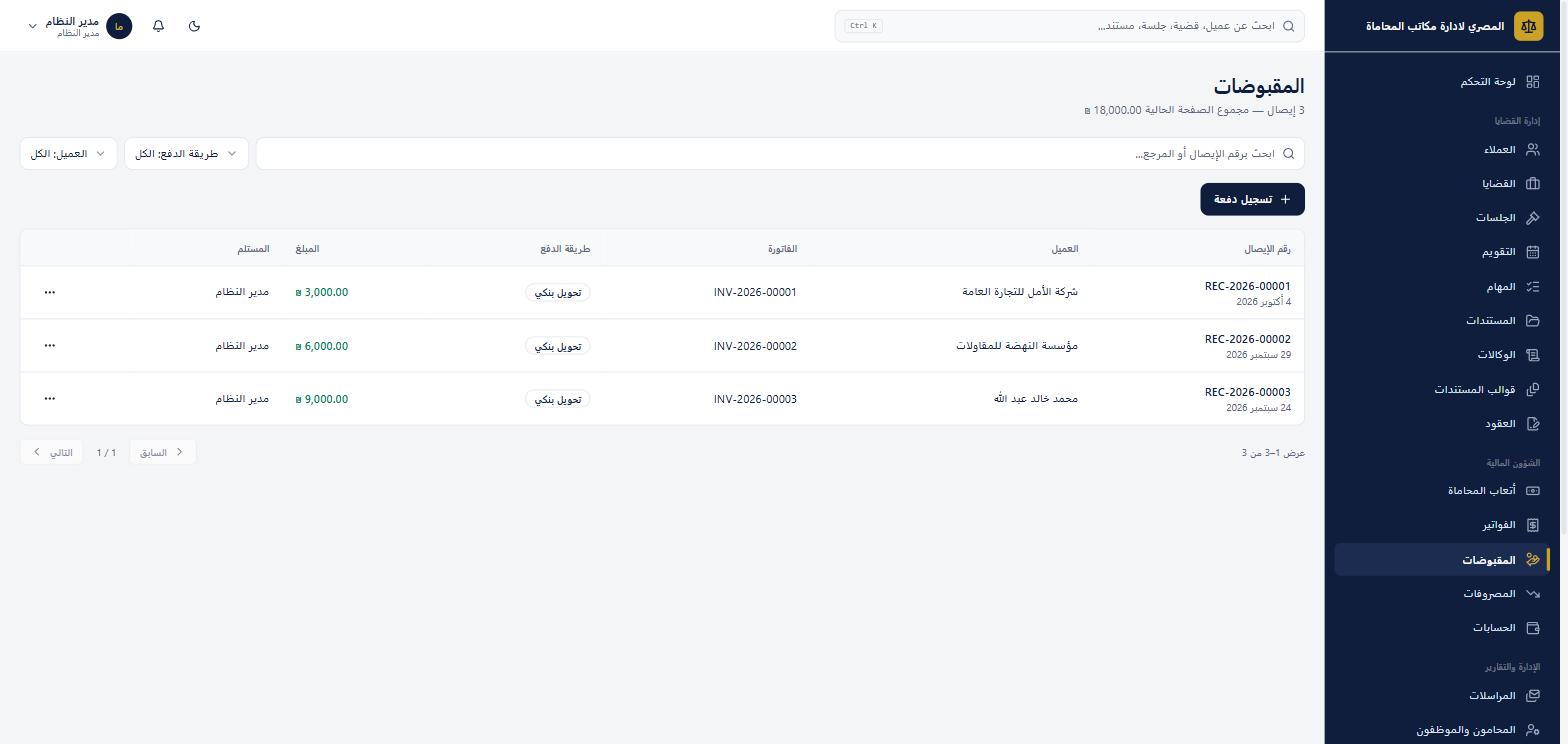1568x744 pixels.
Task: Go to الحسابات in the sidebar
Action: pos(1442,628)
